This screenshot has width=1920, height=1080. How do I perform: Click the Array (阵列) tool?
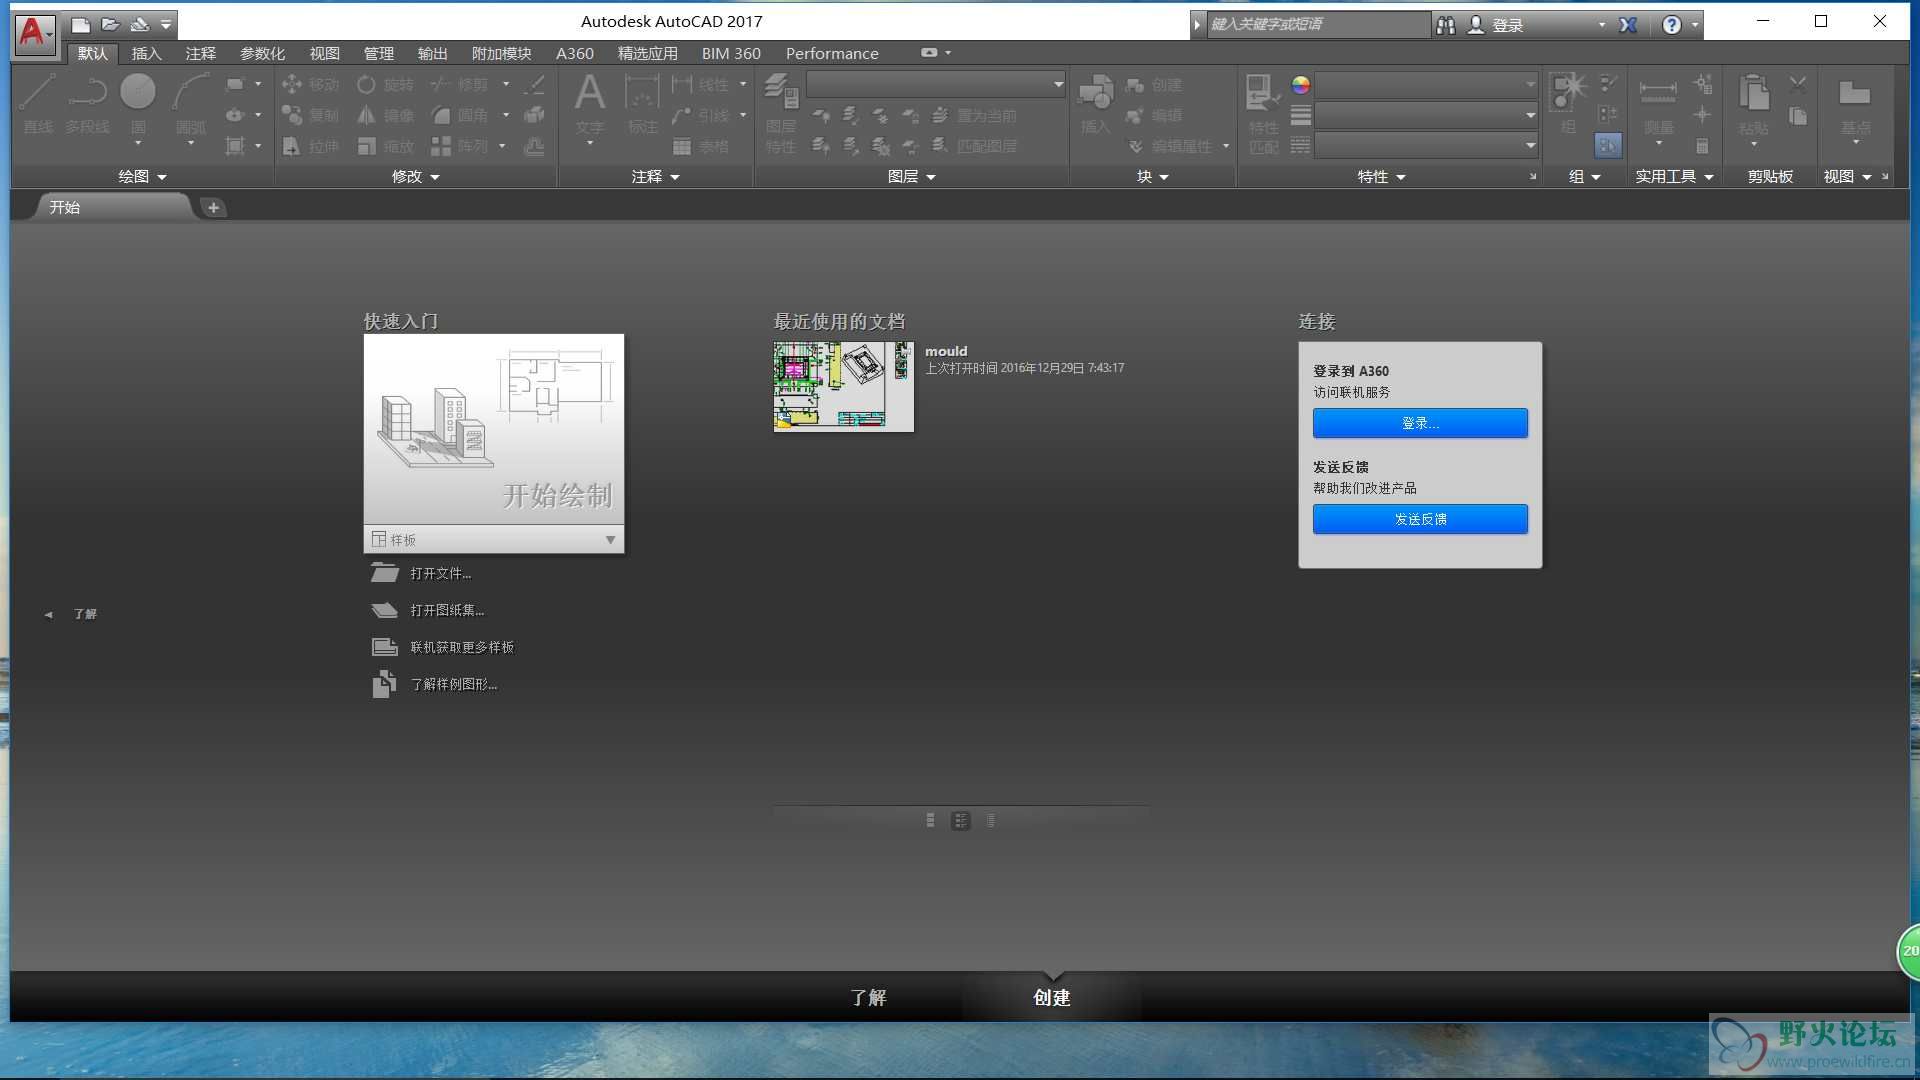[x=460, y=146]
